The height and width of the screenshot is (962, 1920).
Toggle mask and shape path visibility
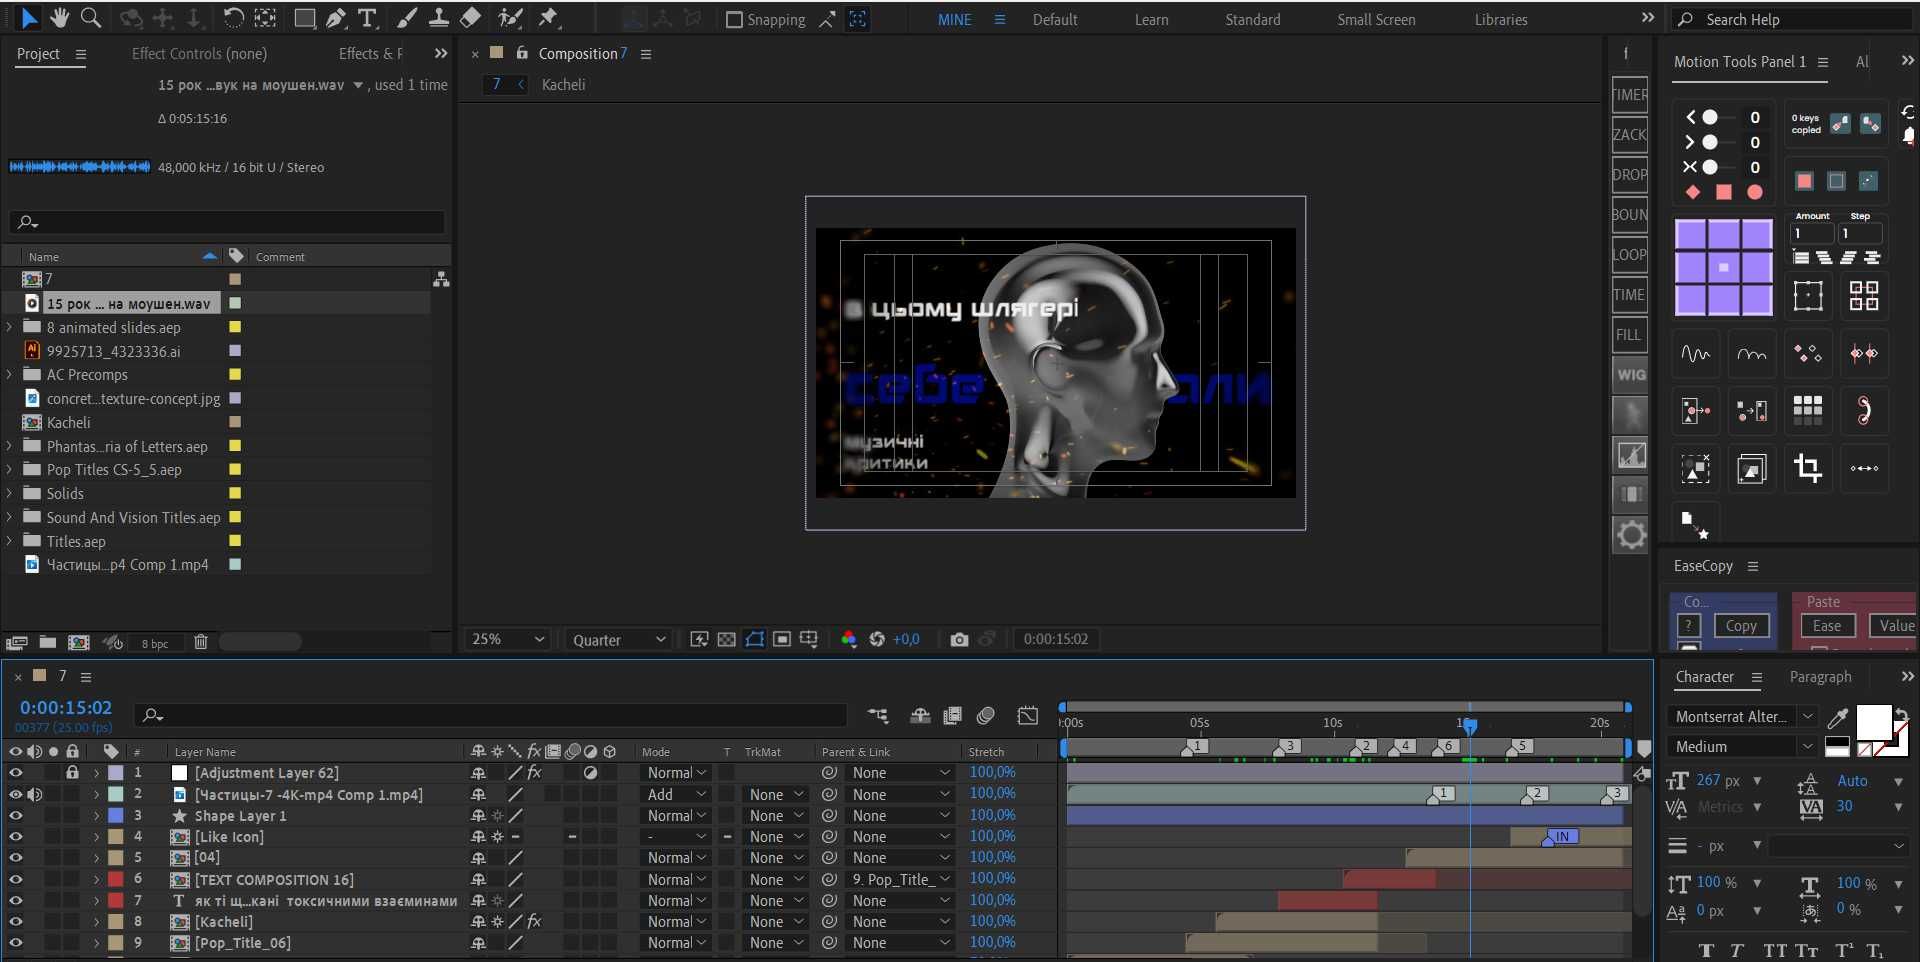coord(755,639)
